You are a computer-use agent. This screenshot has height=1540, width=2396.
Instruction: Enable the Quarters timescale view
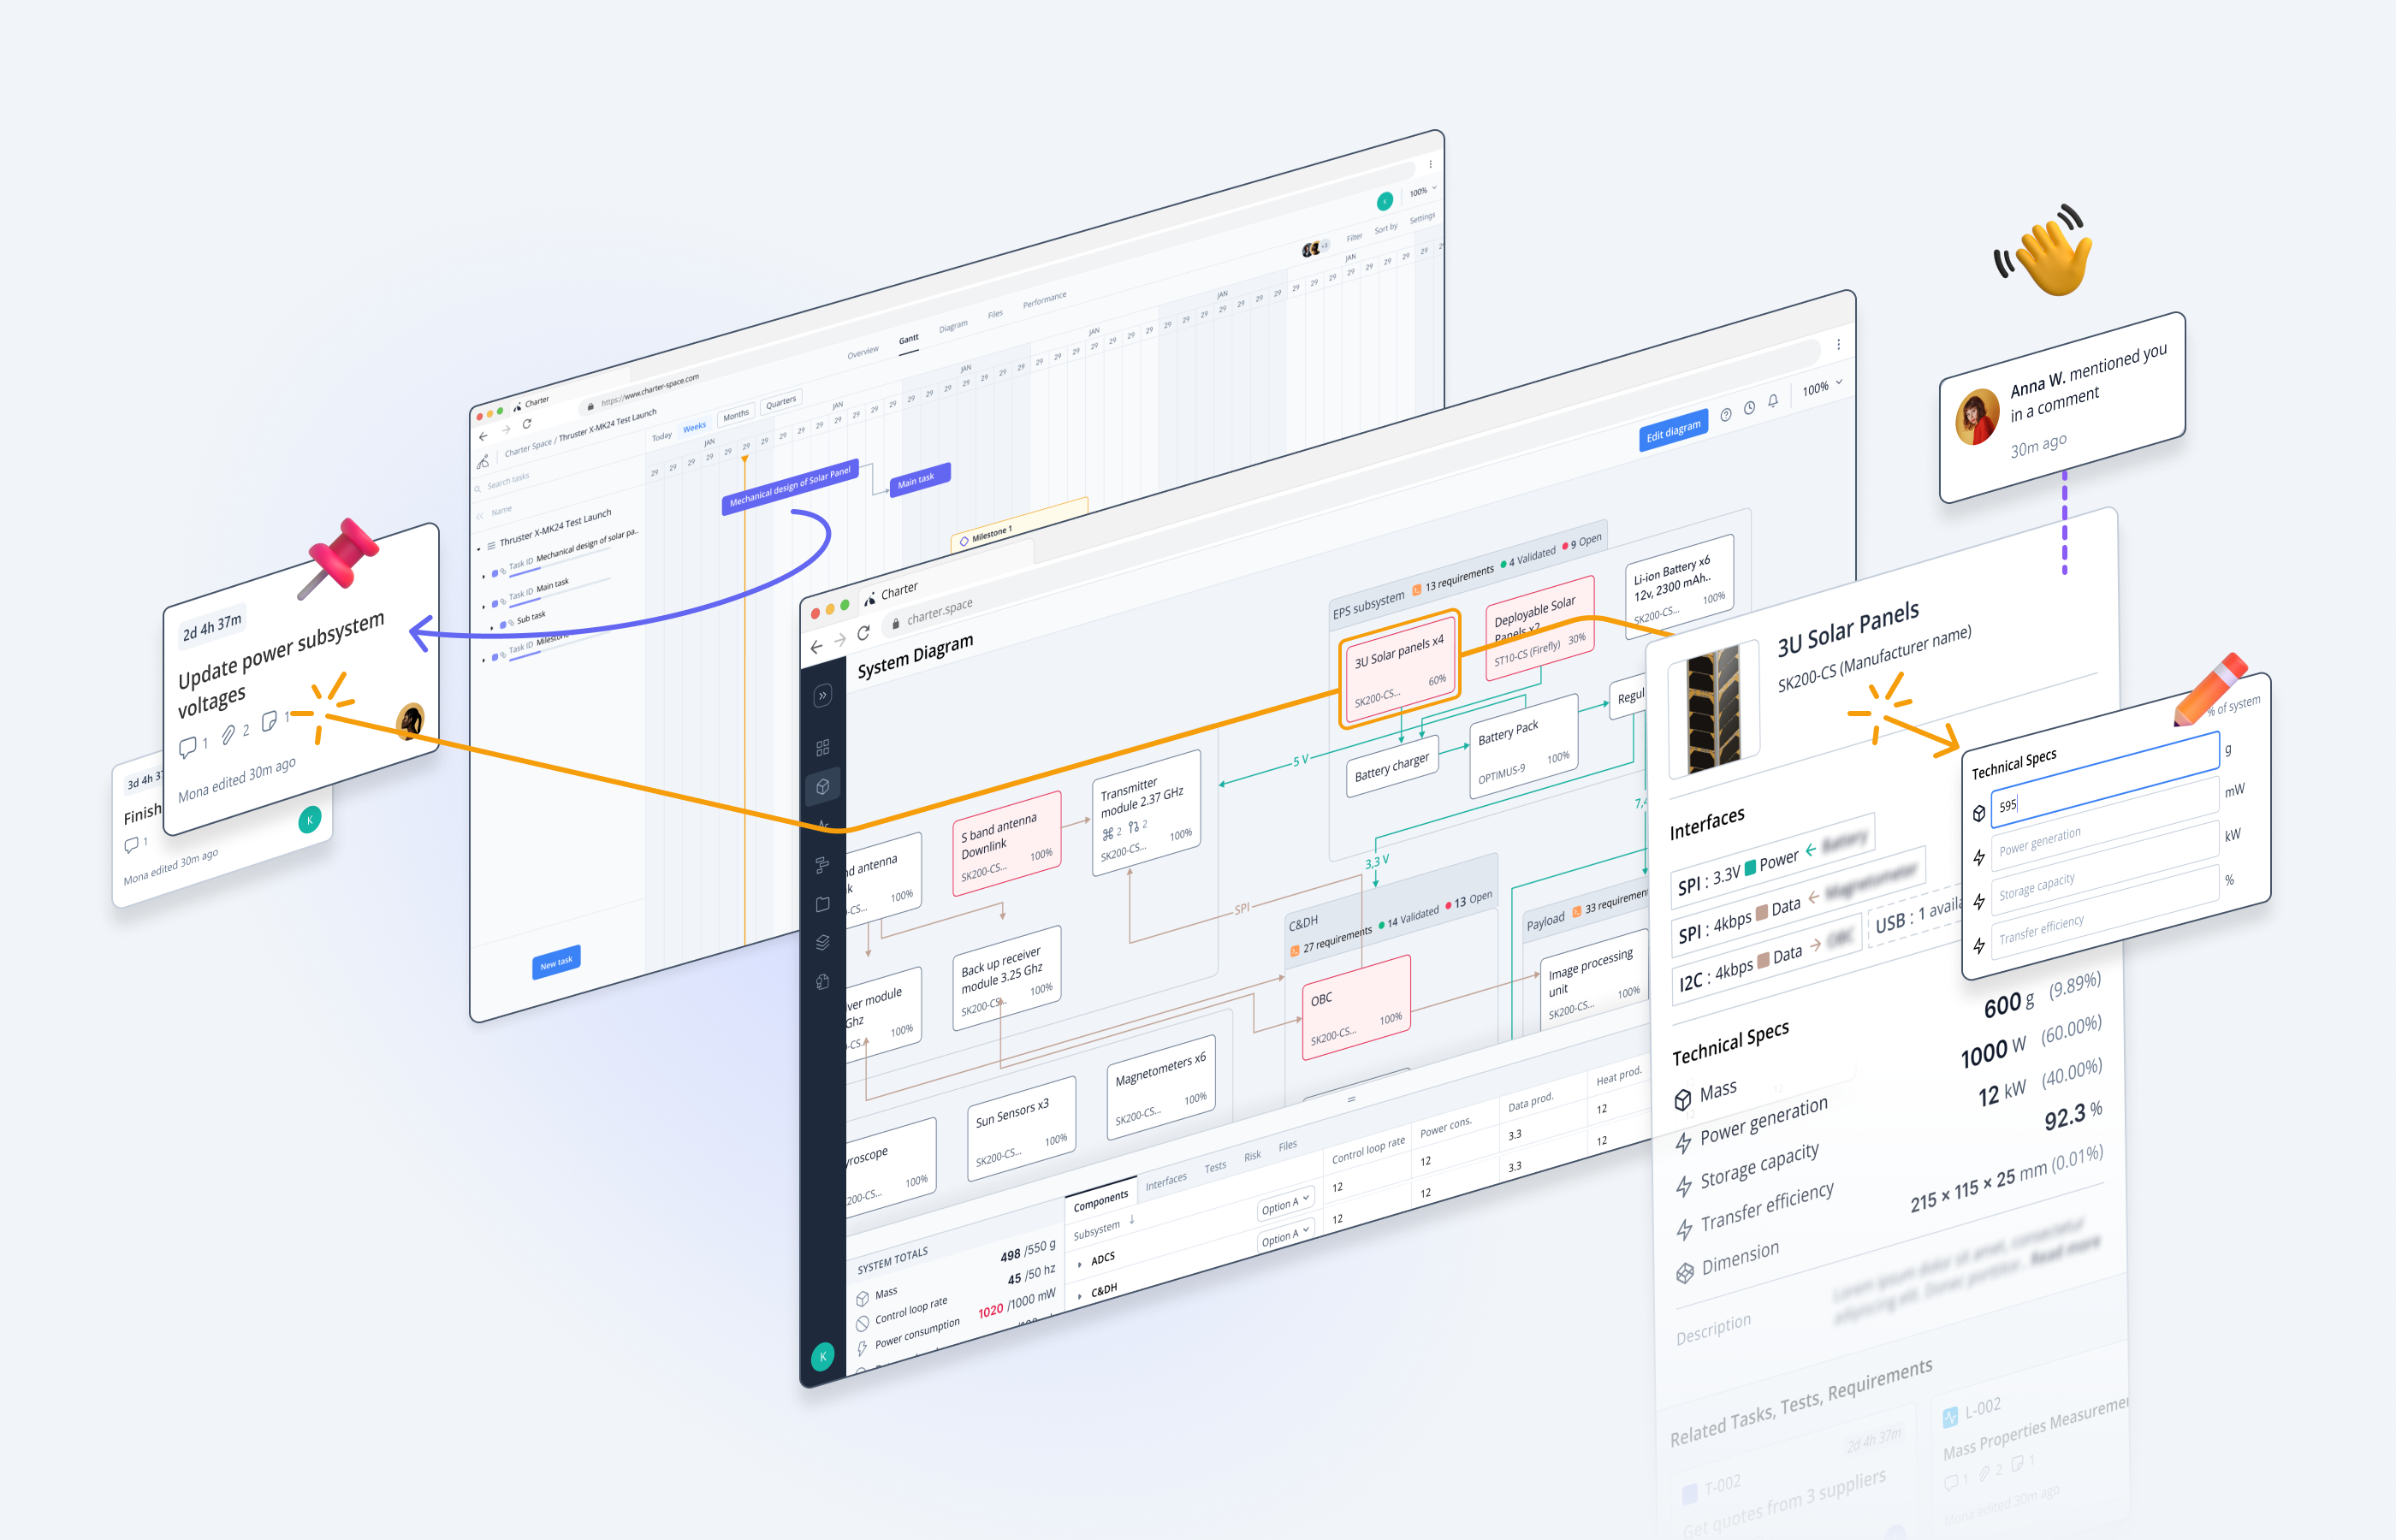[781, 405]
